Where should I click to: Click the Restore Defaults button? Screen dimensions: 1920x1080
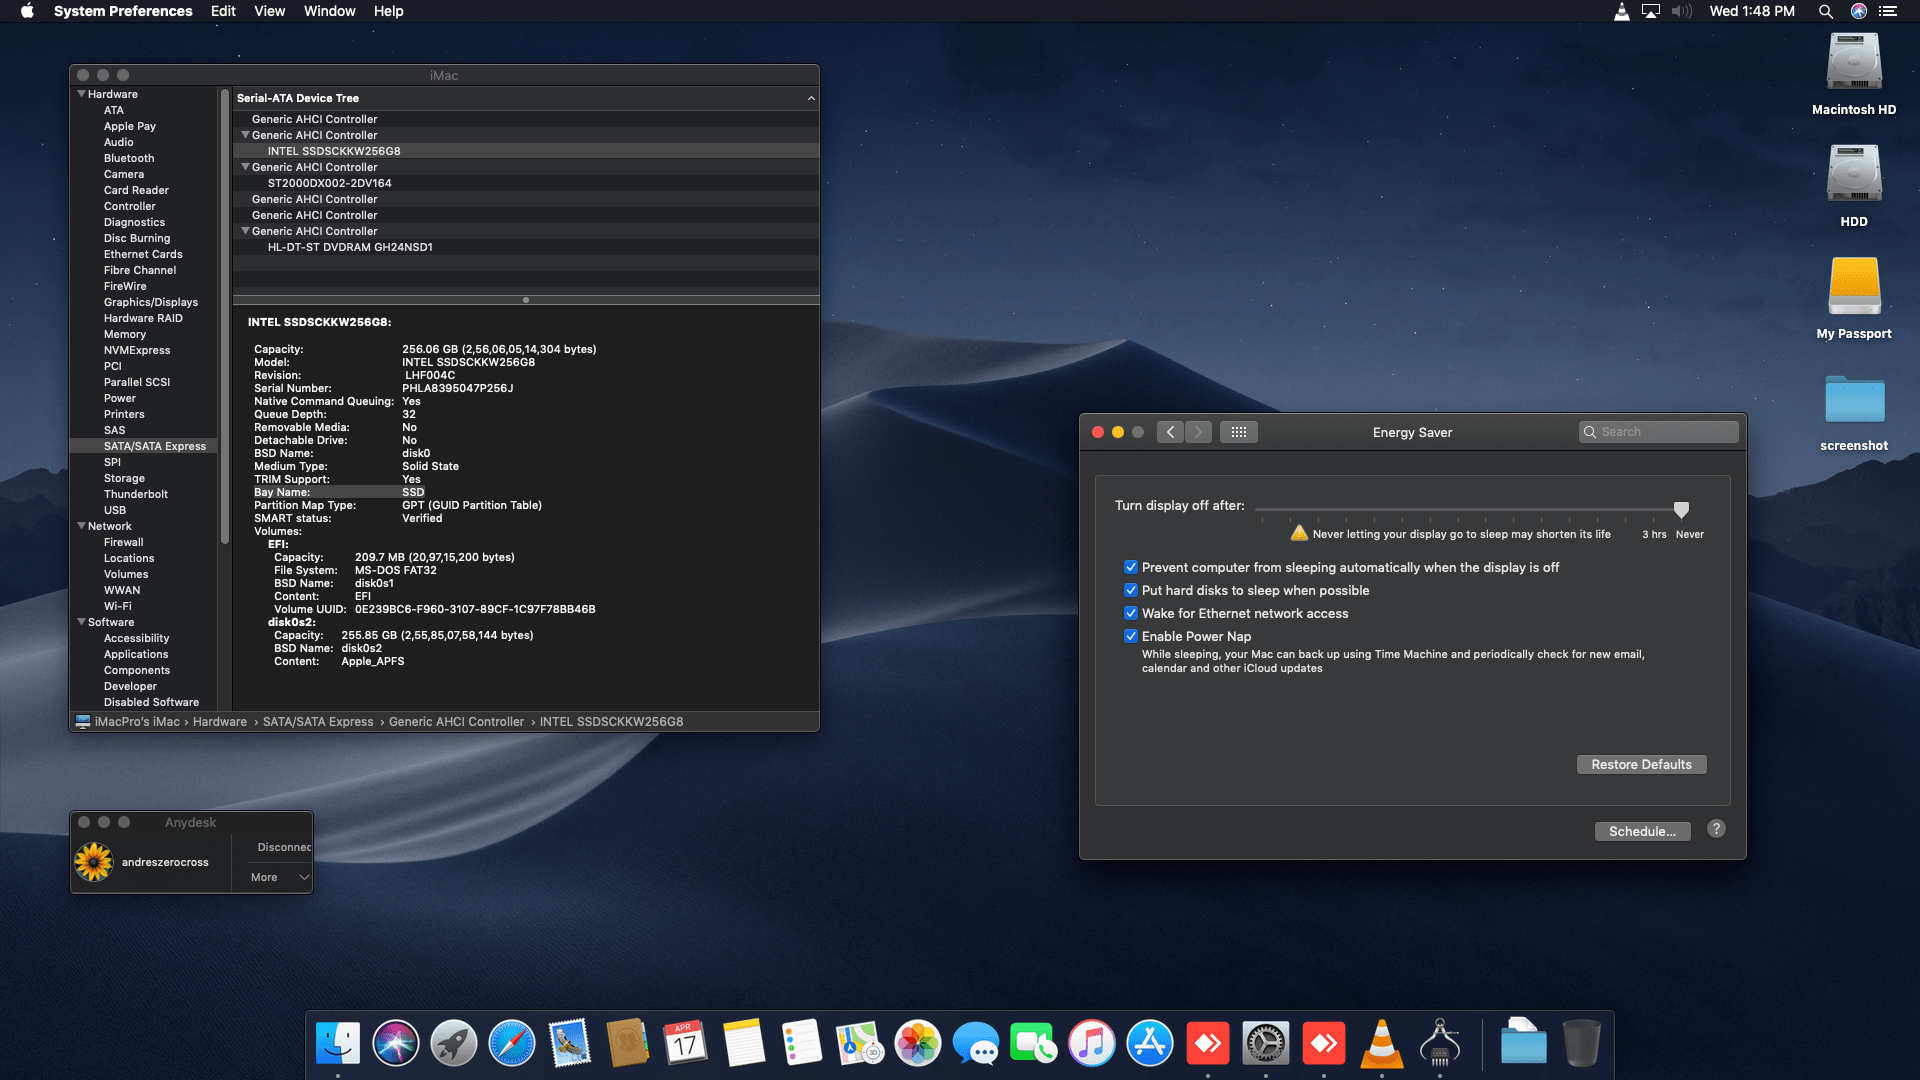tap(1641, 764)
